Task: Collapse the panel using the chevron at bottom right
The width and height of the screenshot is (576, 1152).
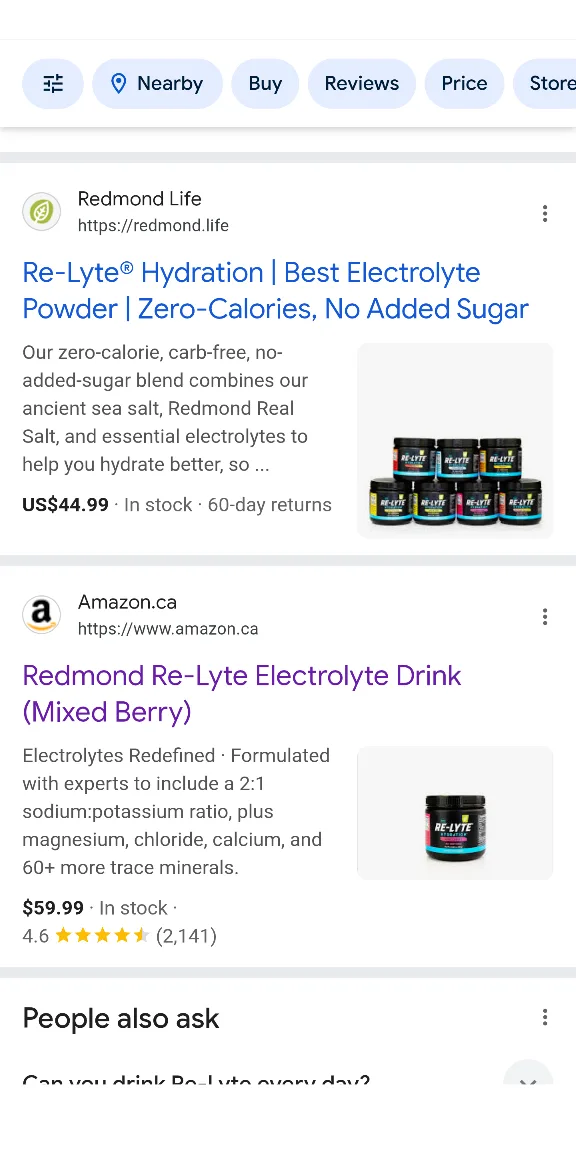Action: 528,1082
